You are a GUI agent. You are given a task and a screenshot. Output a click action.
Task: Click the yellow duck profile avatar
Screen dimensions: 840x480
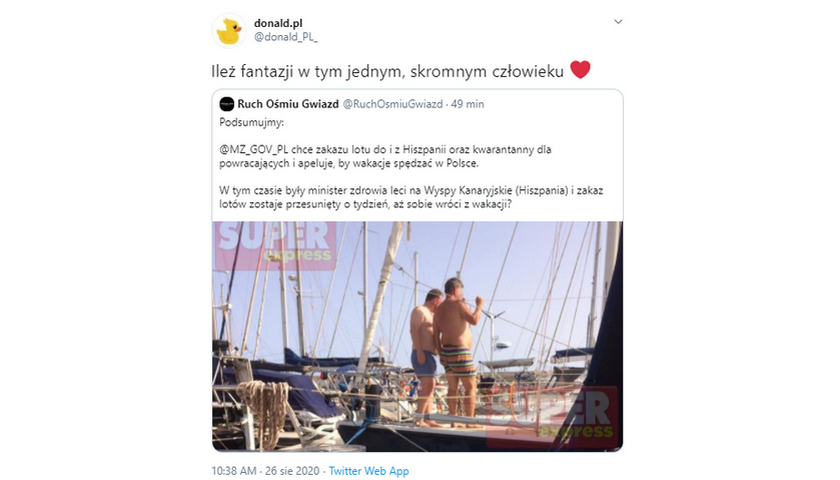click(229, 31)
